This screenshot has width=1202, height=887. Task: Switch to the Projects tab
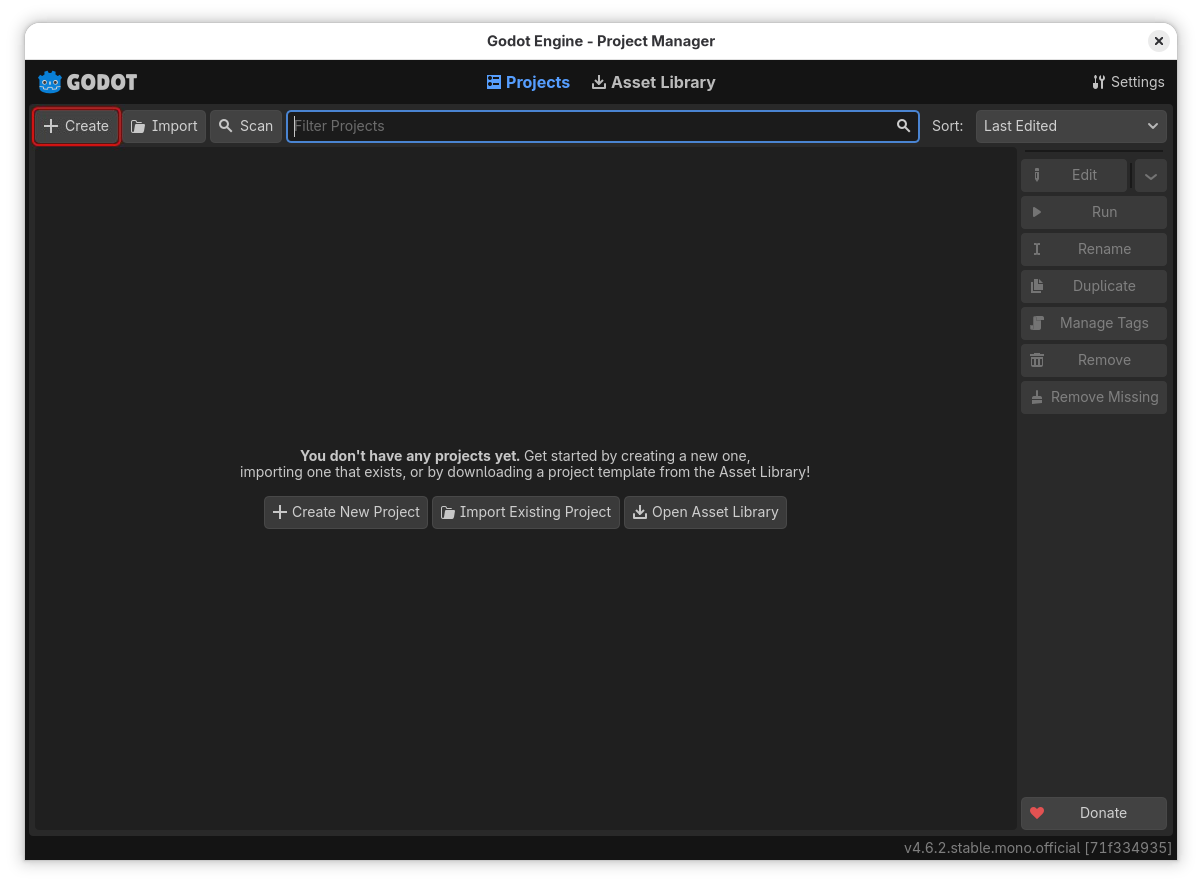point(528,82)
